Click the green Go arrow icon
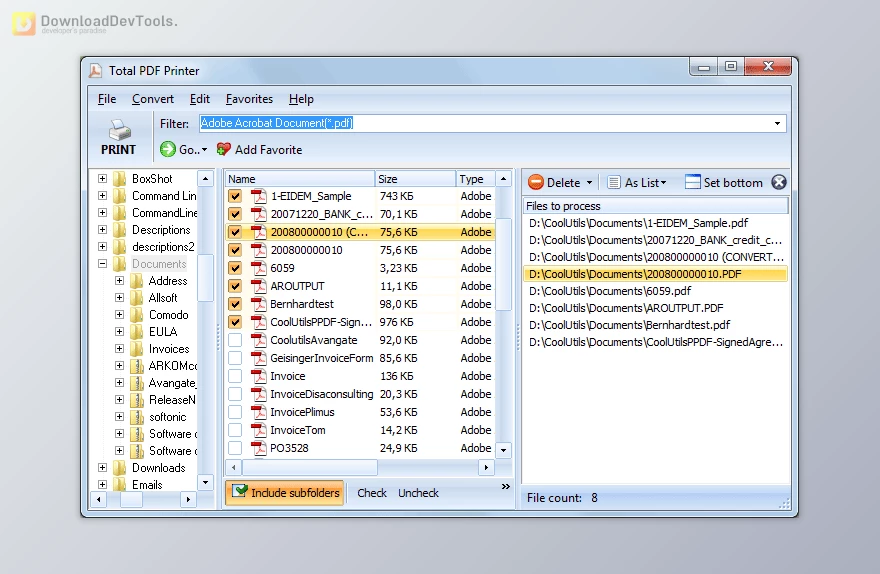This screenshot has height=574, width=880. point(167,149)
